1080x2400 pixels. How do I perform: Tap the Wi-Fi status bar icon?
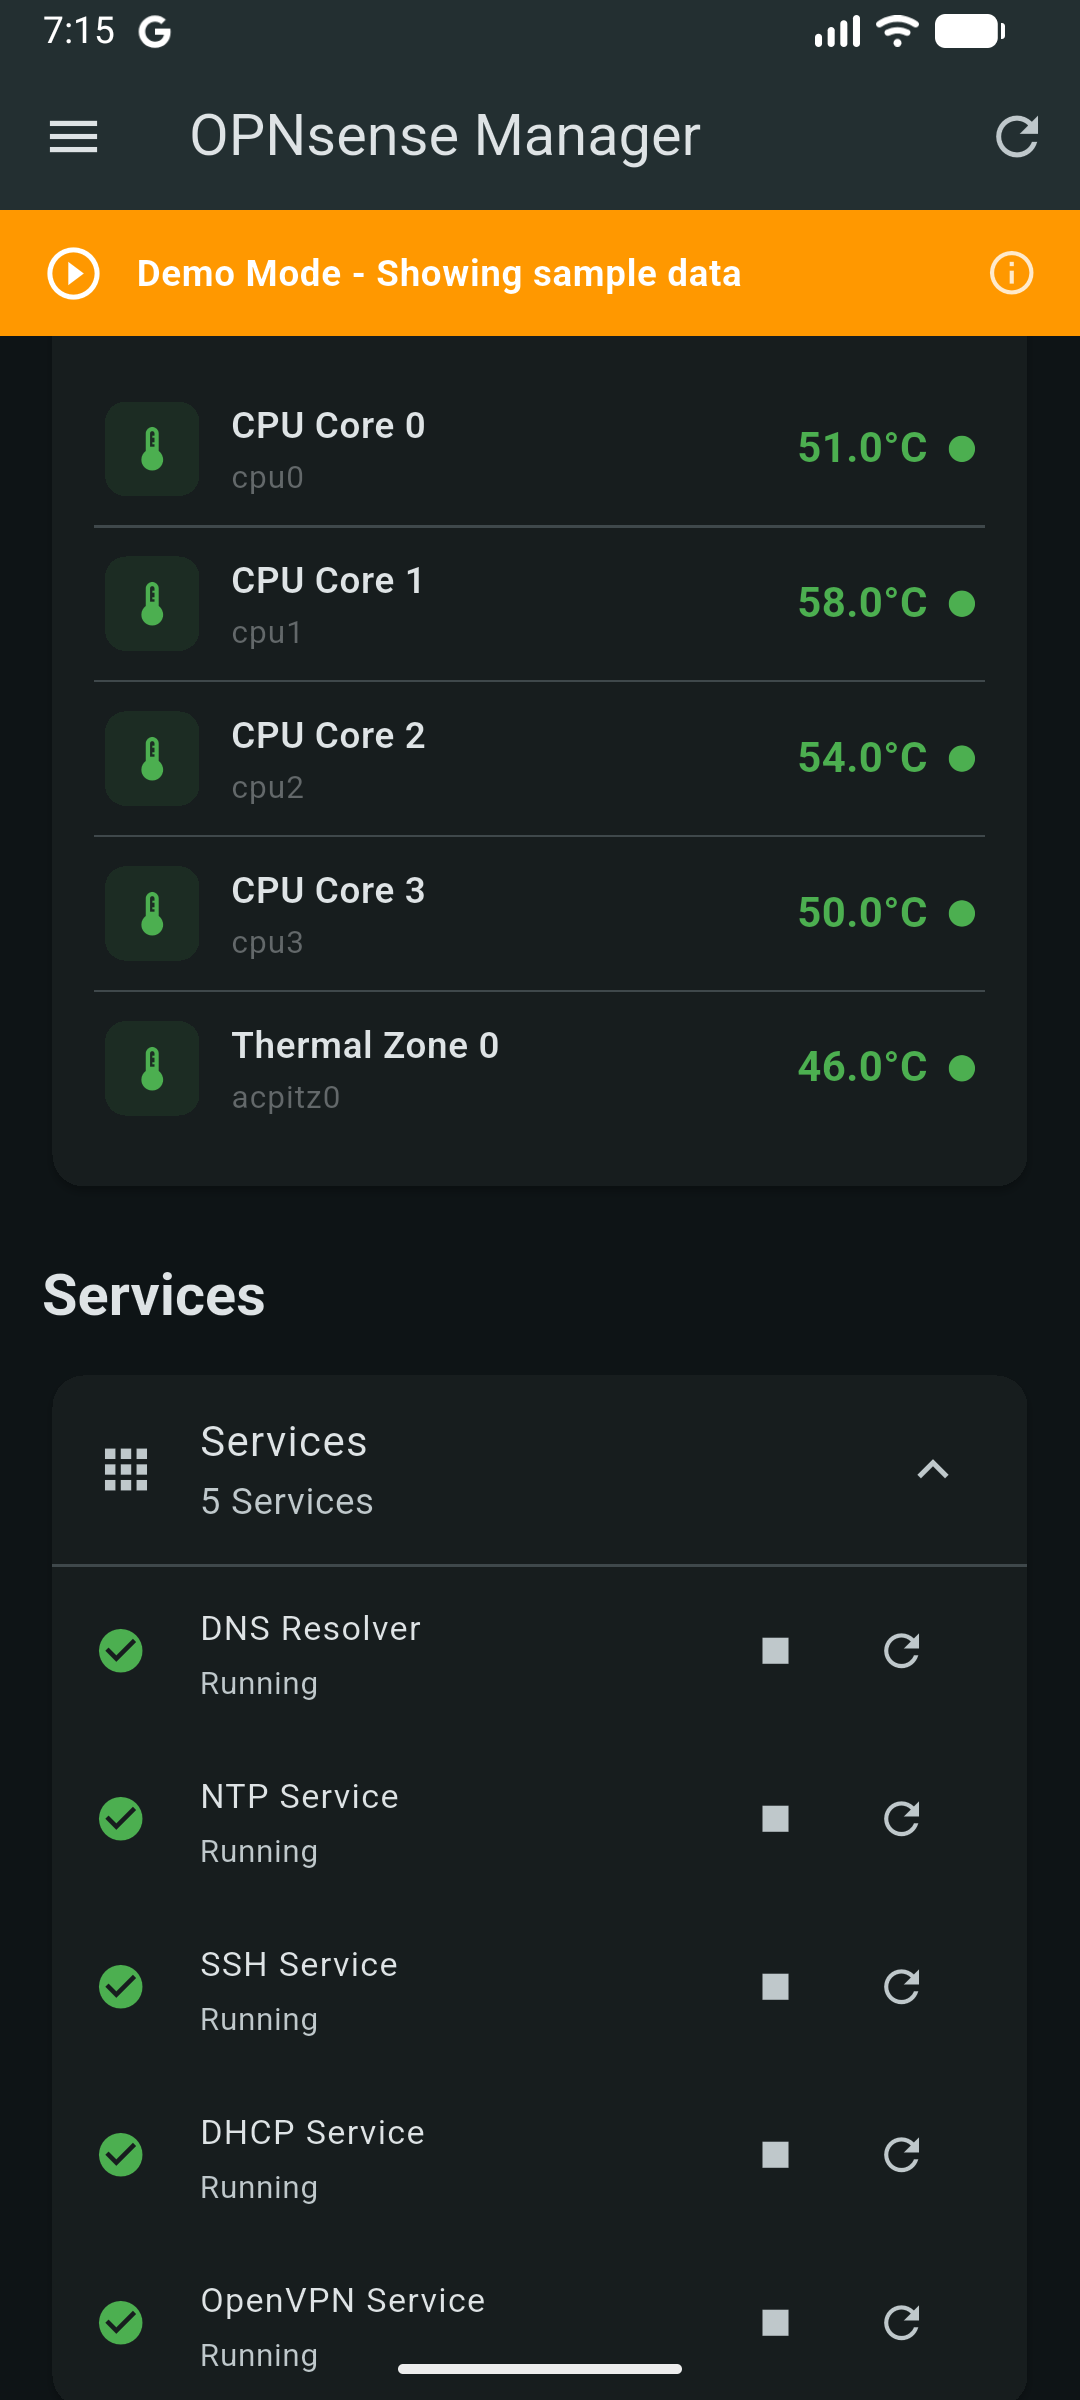click(x=897, y=31)
